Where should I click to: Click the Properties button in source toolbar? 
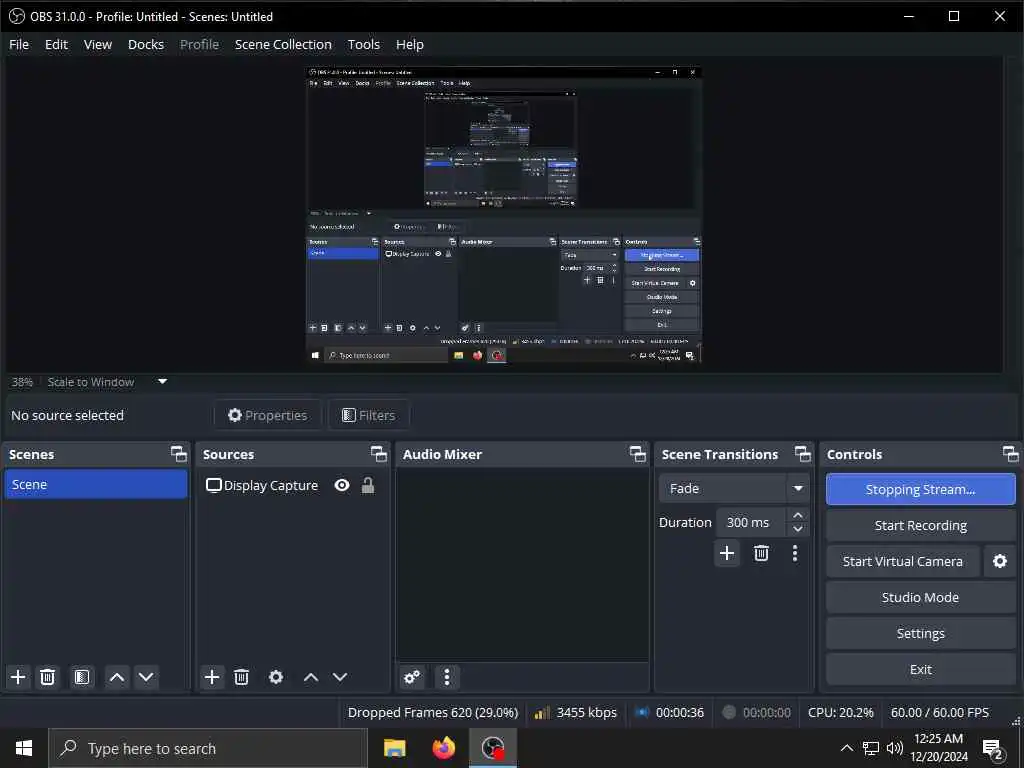click(x=267, y=415)
